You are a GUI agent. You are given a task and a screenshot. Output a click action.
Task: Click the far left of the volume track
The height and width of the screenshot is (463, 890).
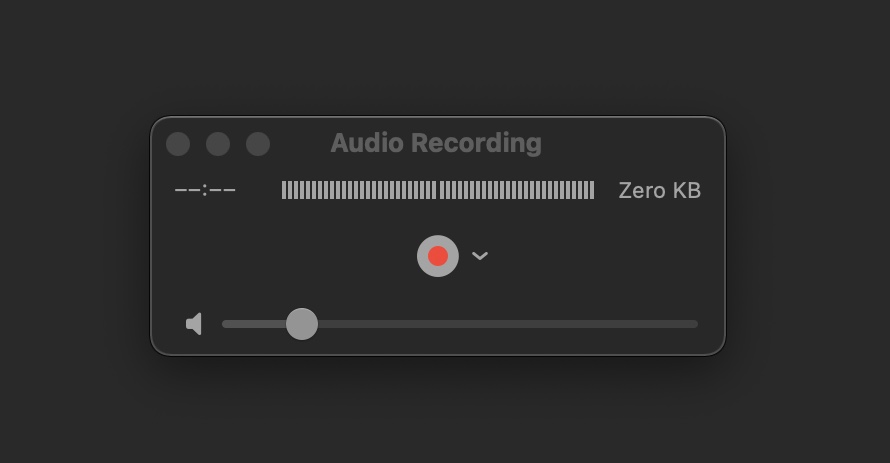tap(225, 324)
